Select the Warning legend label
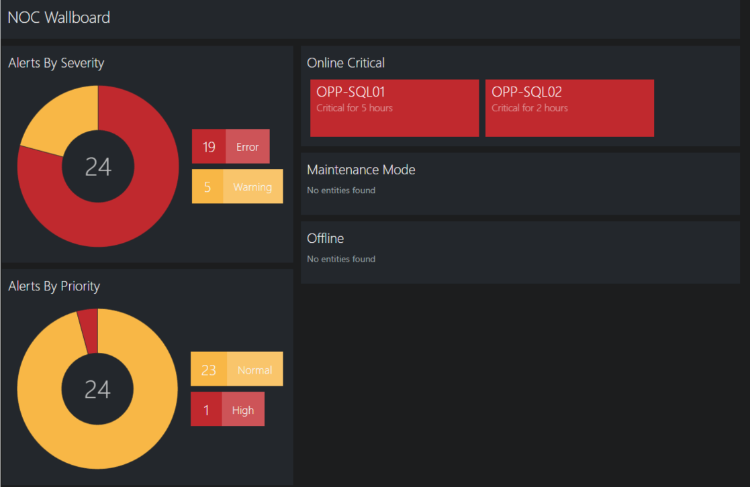 (x=253, y=186)
